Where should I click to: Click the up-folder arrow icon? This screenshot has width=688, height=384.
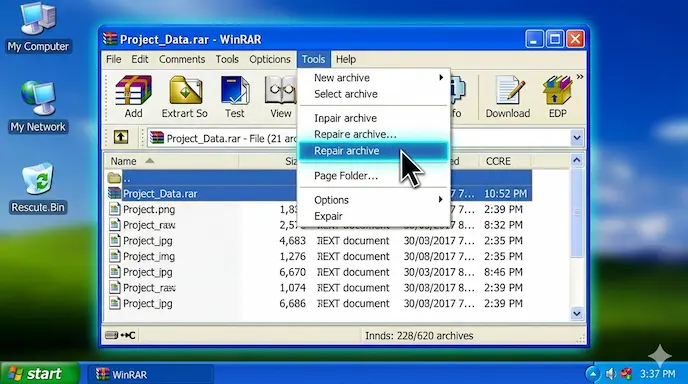point(121,137)
